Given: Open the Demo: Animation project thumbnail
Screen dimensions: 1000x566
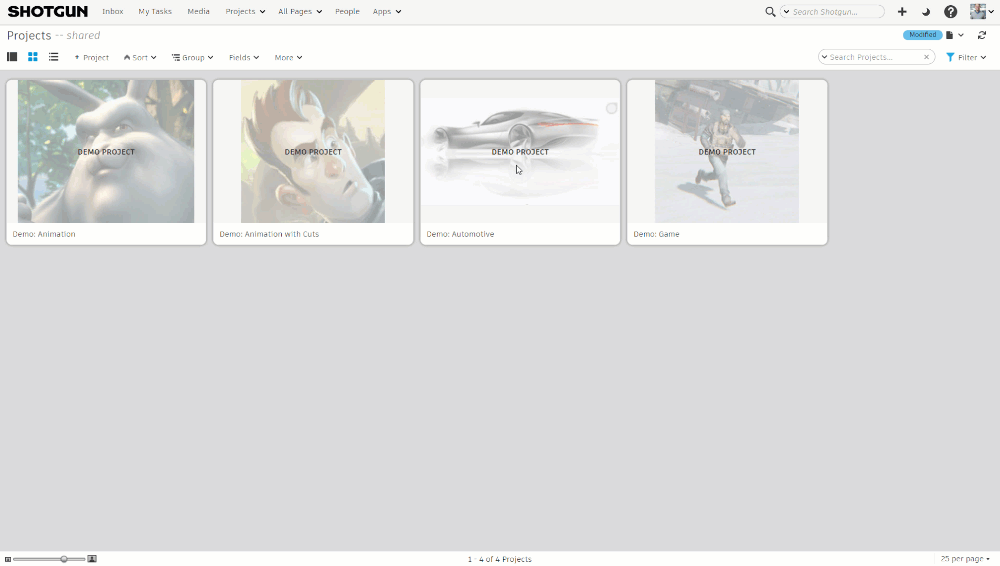Looking at the screenshot, I should tap(106, 151).
